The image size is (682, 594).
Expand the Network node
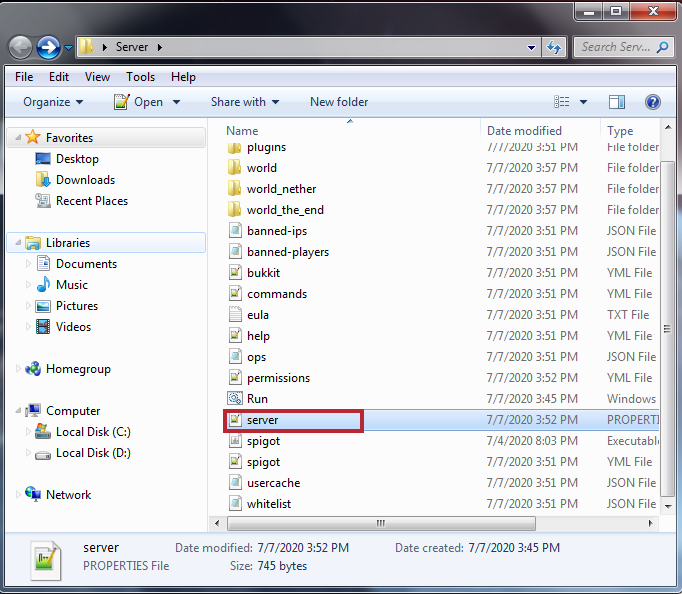coord(18,495)
